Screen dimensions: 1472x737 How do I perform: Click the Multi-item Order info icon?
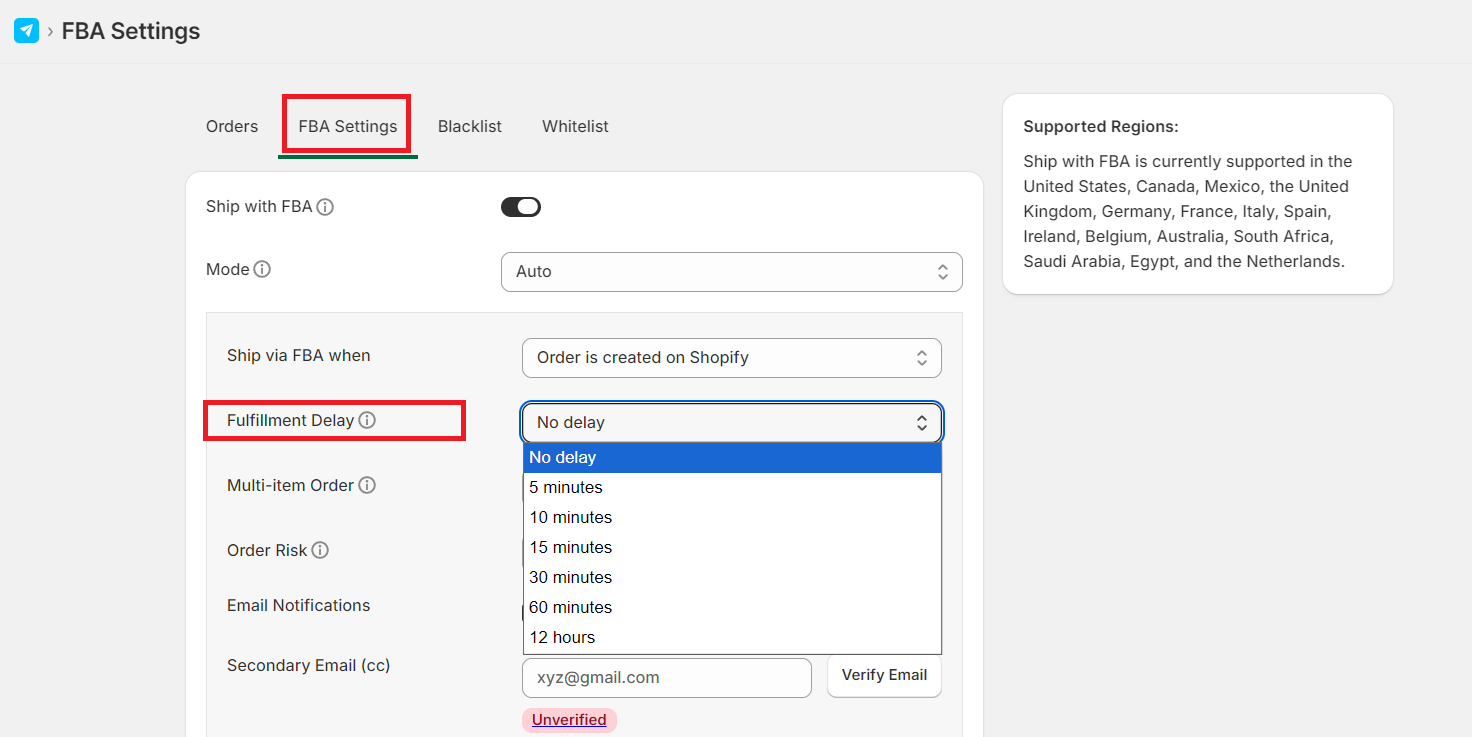click(x=367, y=486)
